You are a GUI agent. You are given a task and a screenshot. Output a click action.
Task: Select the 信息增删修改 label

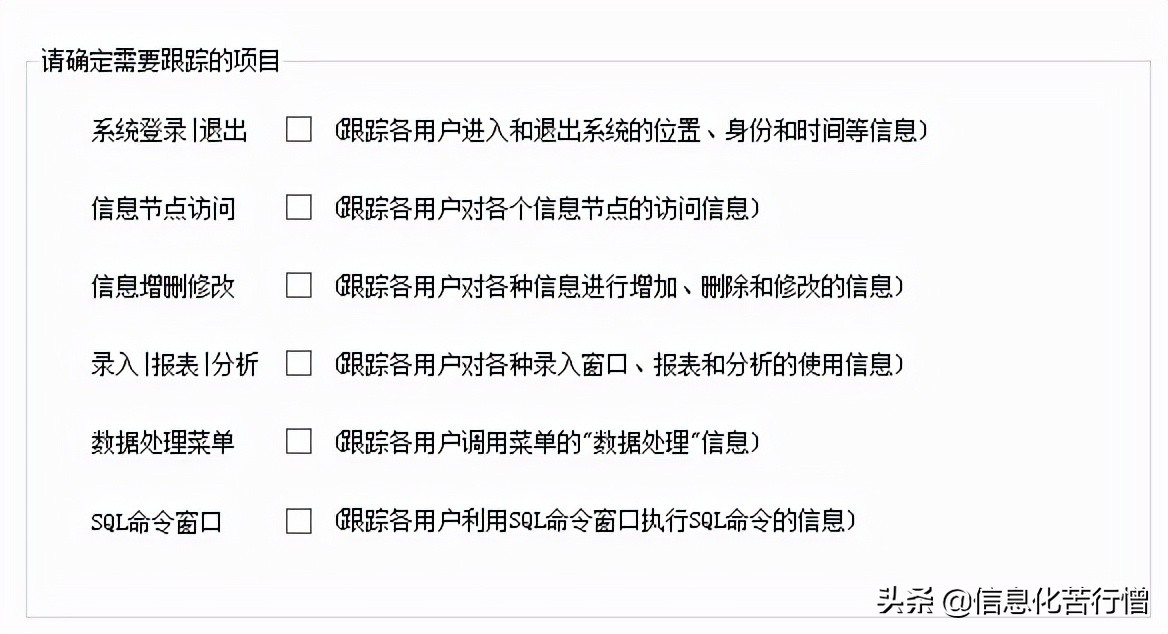pos(163,286)
